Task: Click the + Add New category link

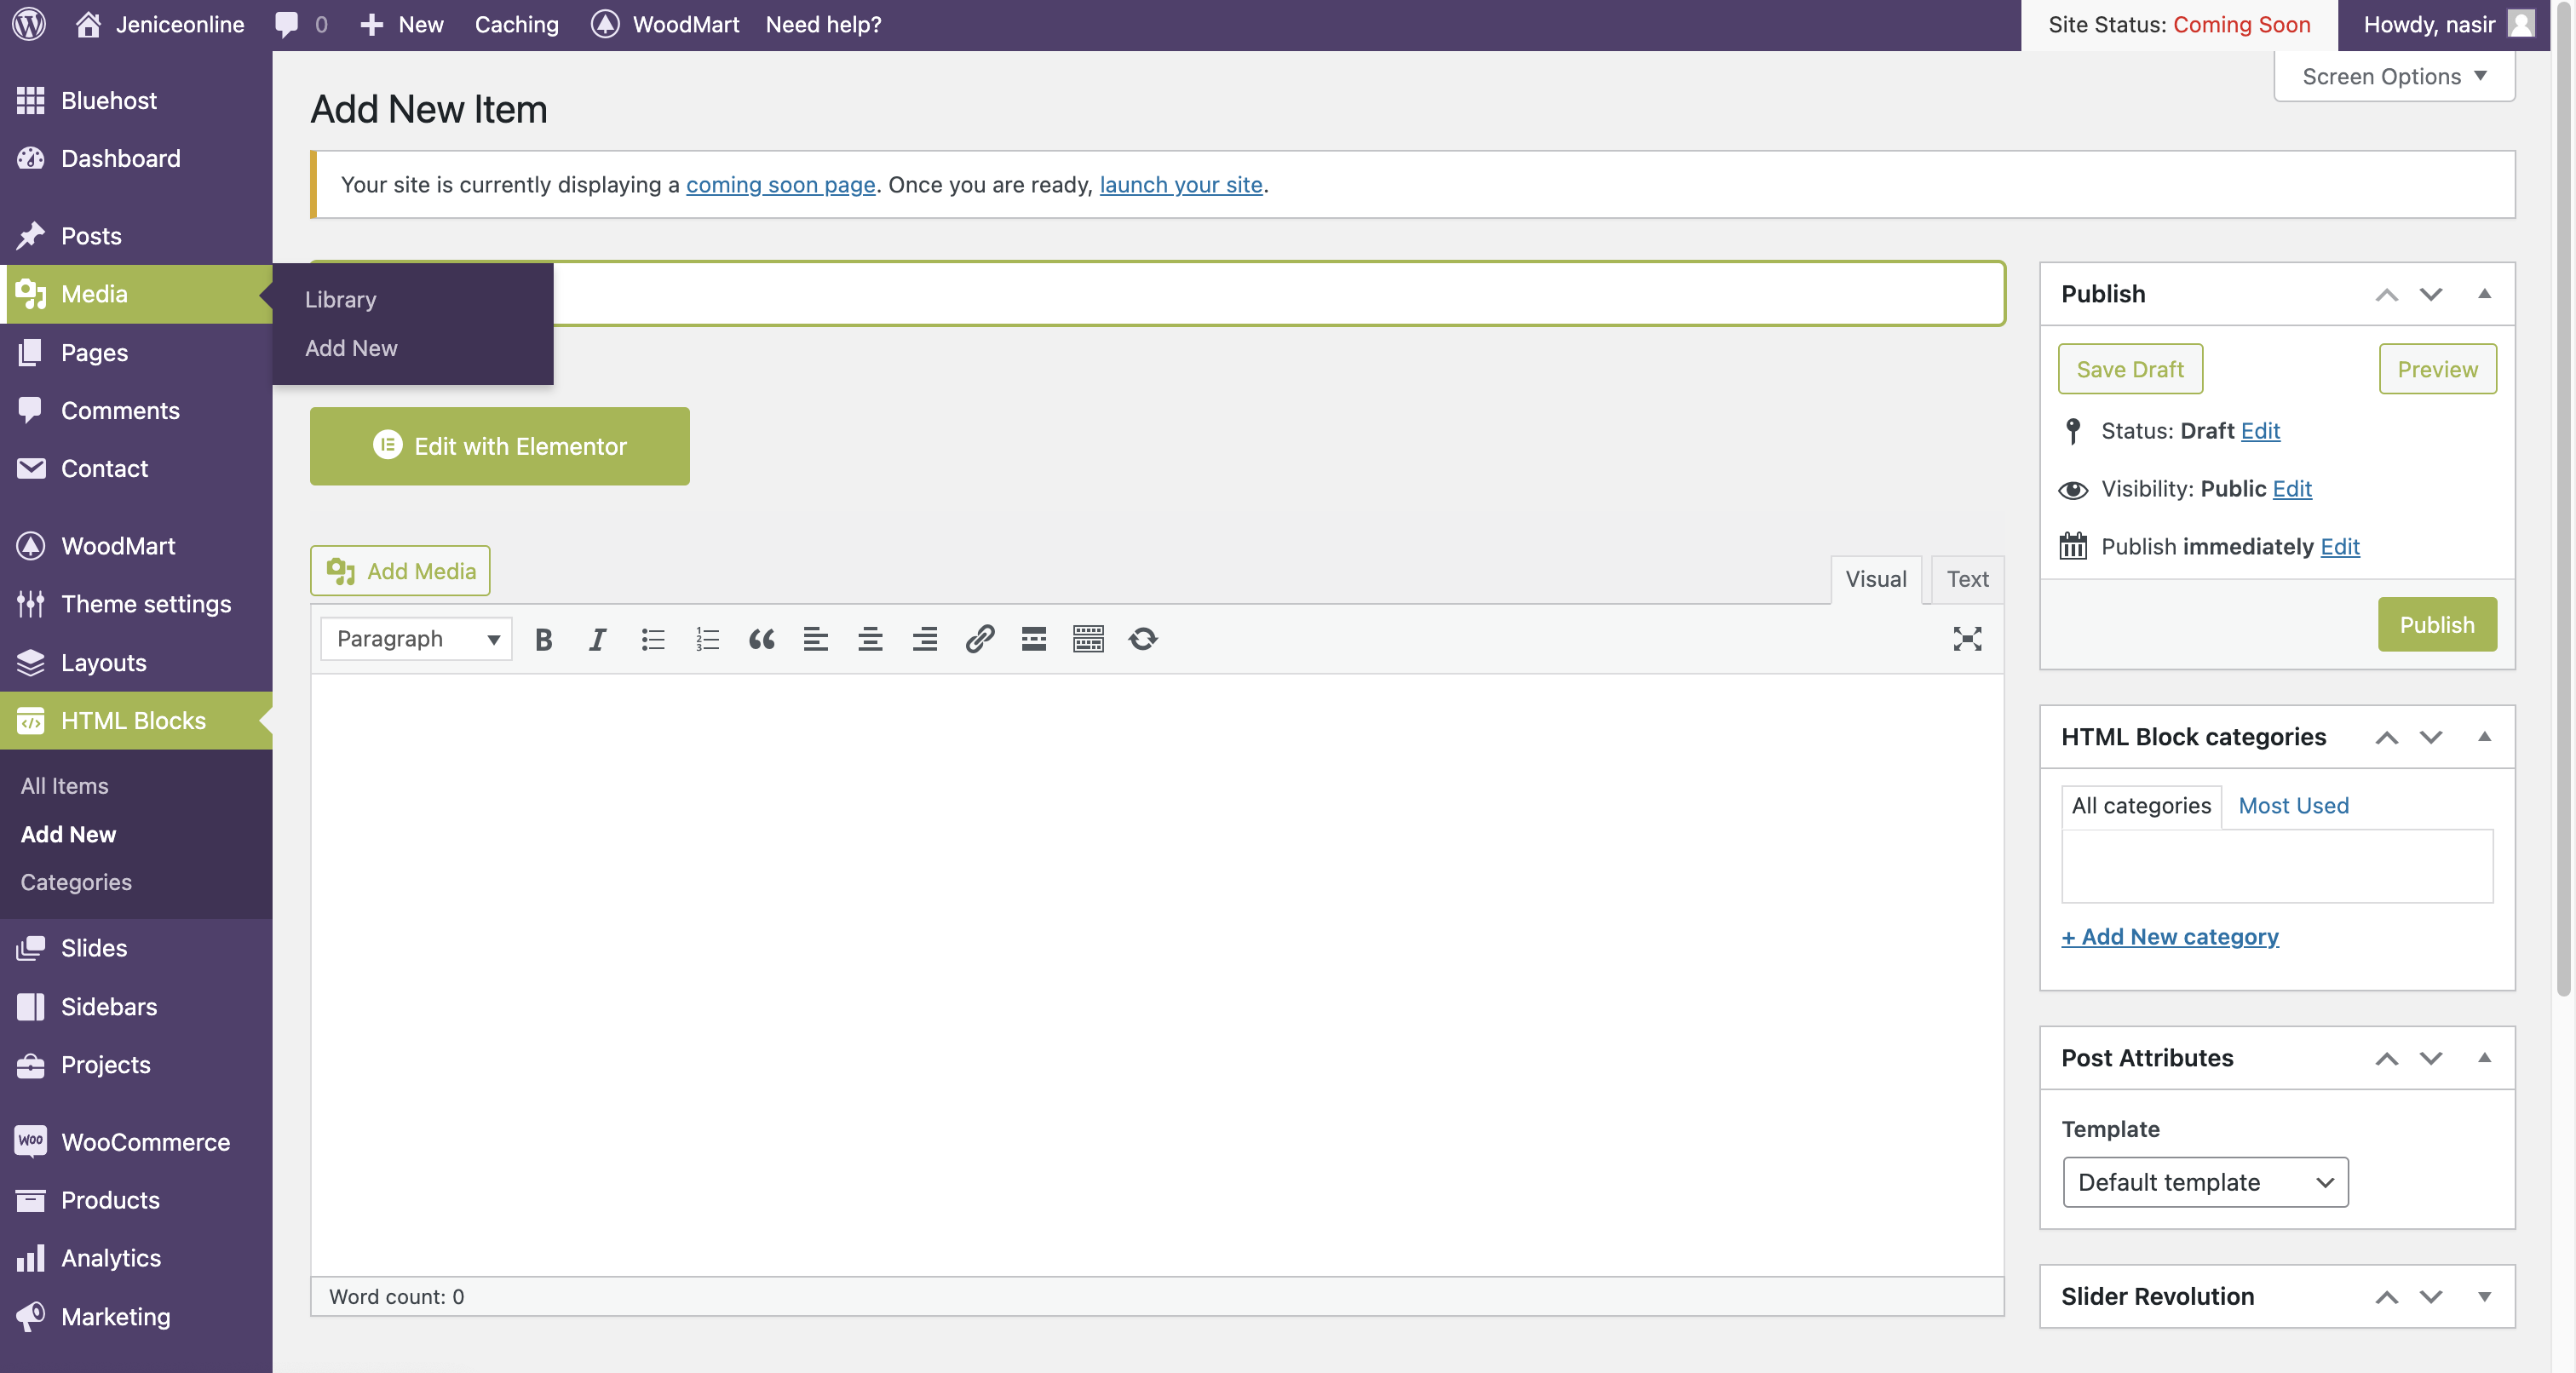Action: [x=2170, y=937]
